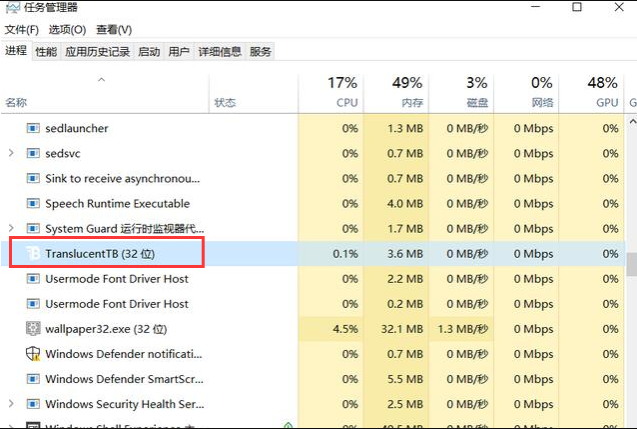637x429 pixels.
Task: Click the TranslucentTB app icon
Action: (x=33, y=254)
